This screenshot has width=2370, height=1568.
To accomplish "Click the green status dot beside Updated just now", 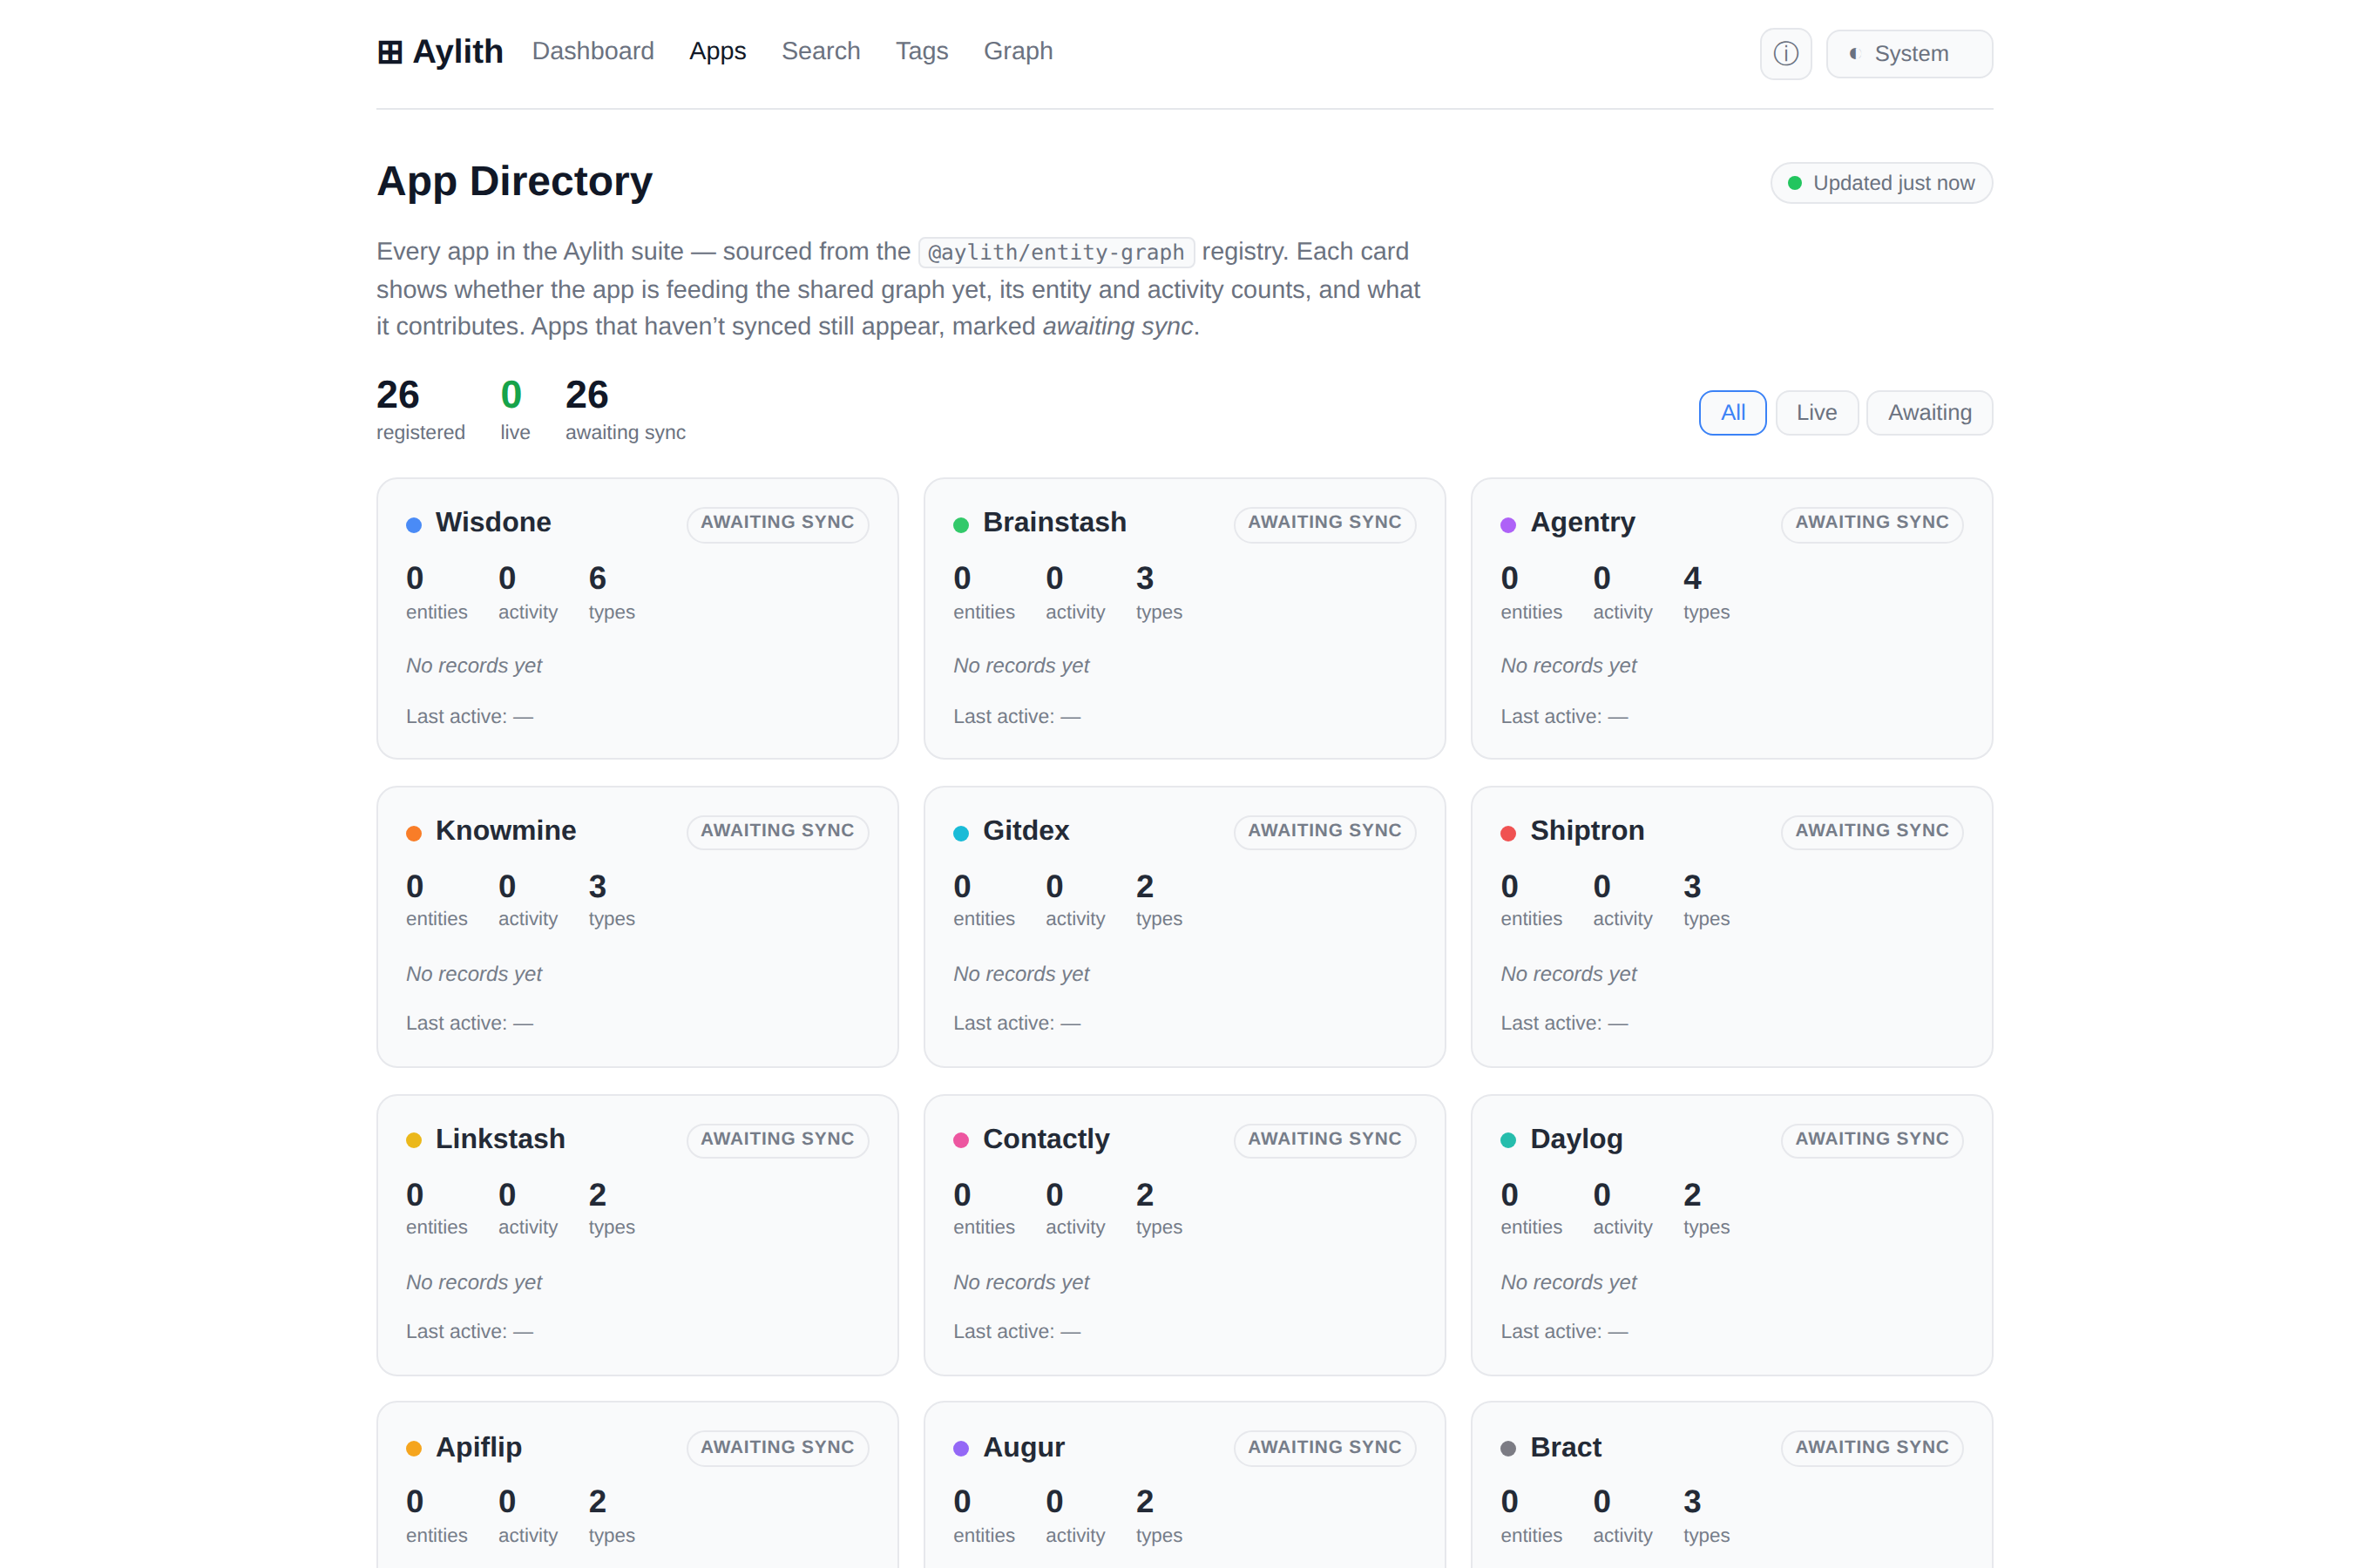I will (1794, 183).
